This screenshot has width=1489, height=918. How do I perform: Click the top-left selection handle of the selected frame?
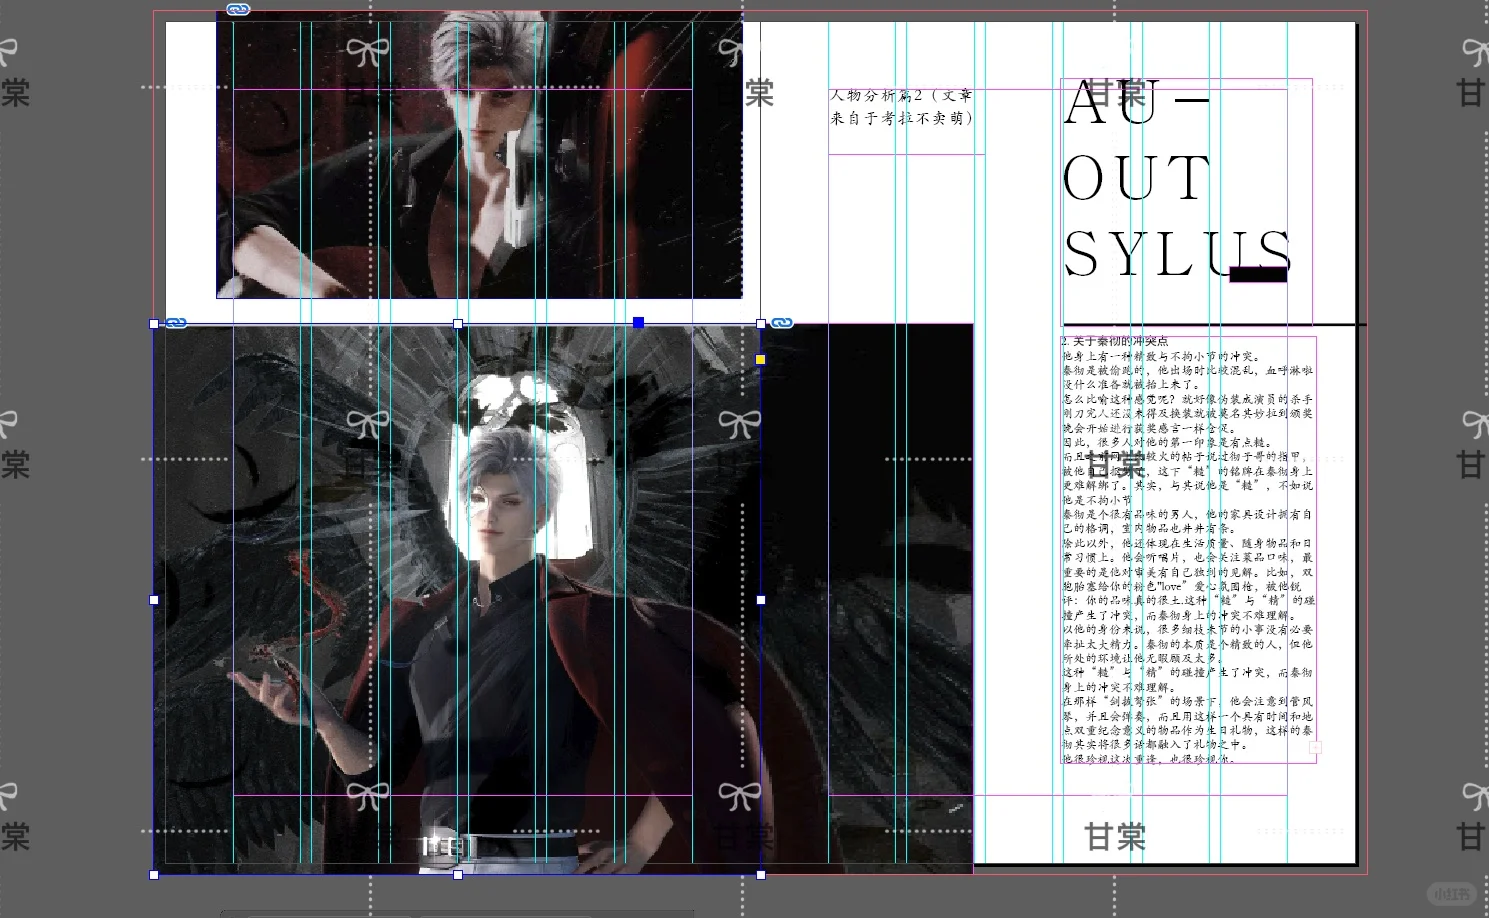(154, 324)
